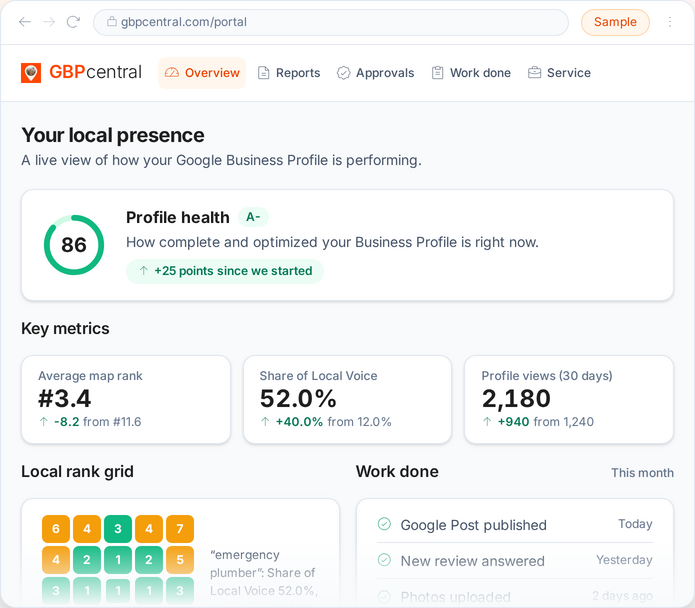Click the up arrow in +25 points badge
The height and width of the screenshot is (608, 695).
pos(143,270)
